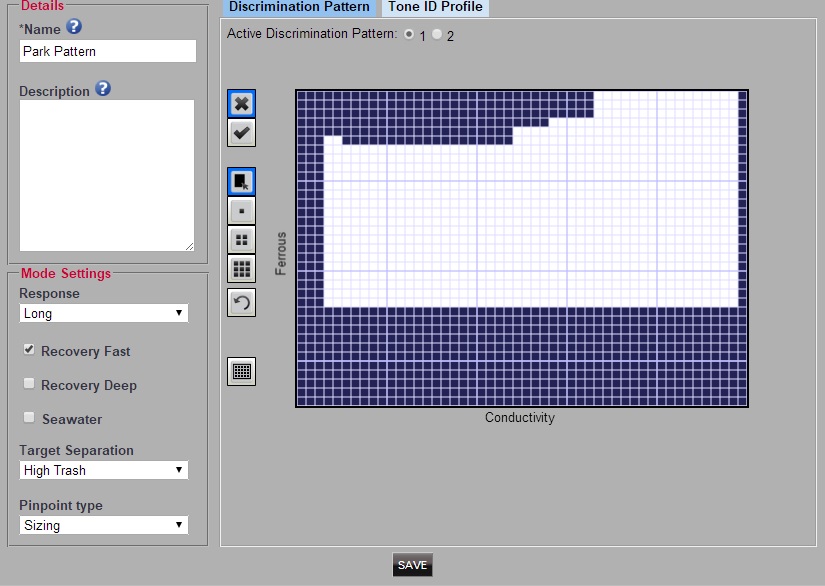Switch to the Tone ID Profile tab
Image resolution: width=825 pixels, height=586 pixels.
(435, 7)
